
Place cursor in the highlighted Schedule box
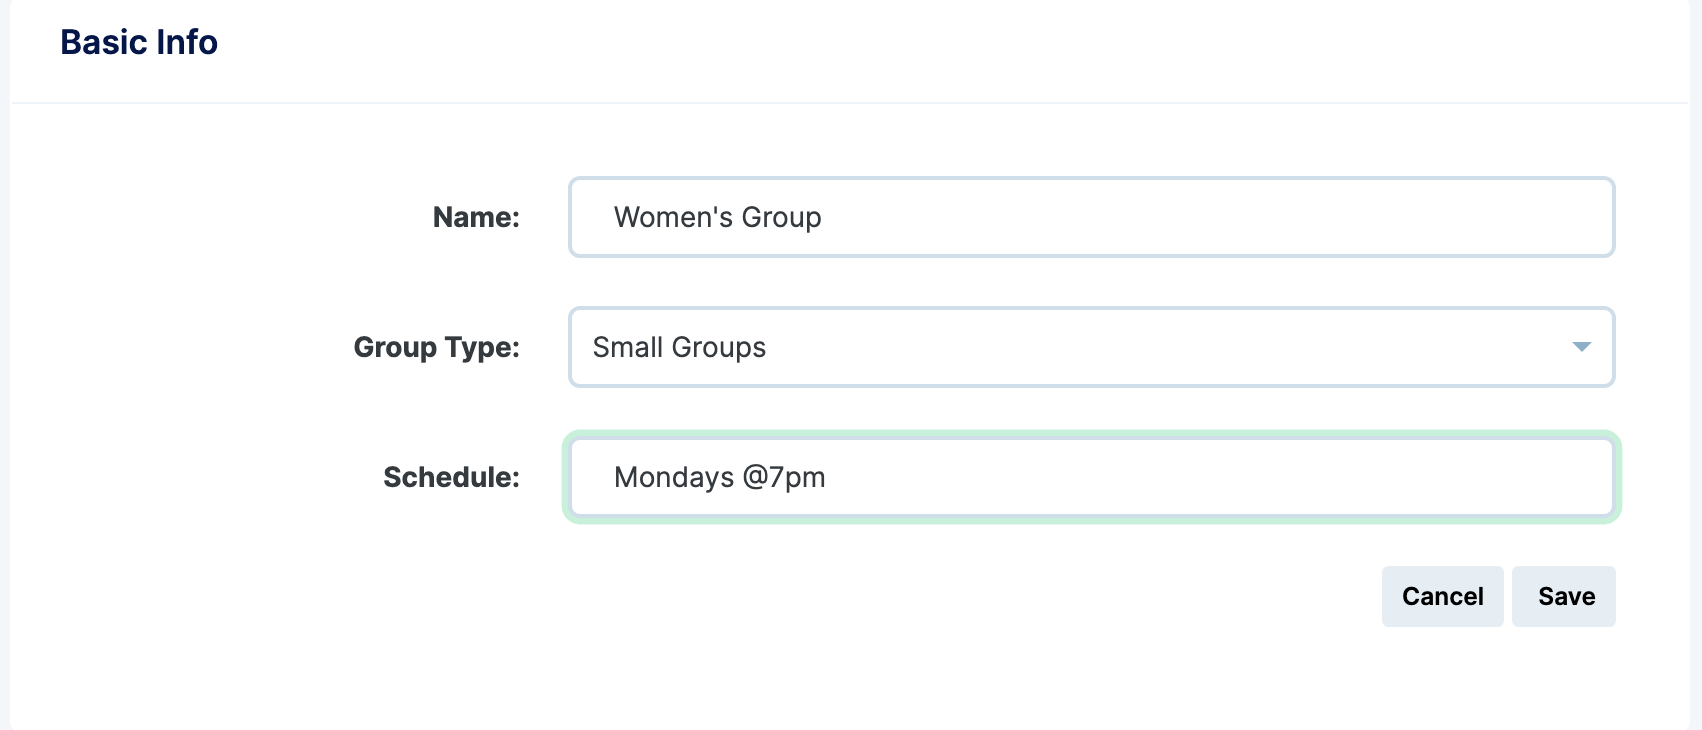(1090, 477)
